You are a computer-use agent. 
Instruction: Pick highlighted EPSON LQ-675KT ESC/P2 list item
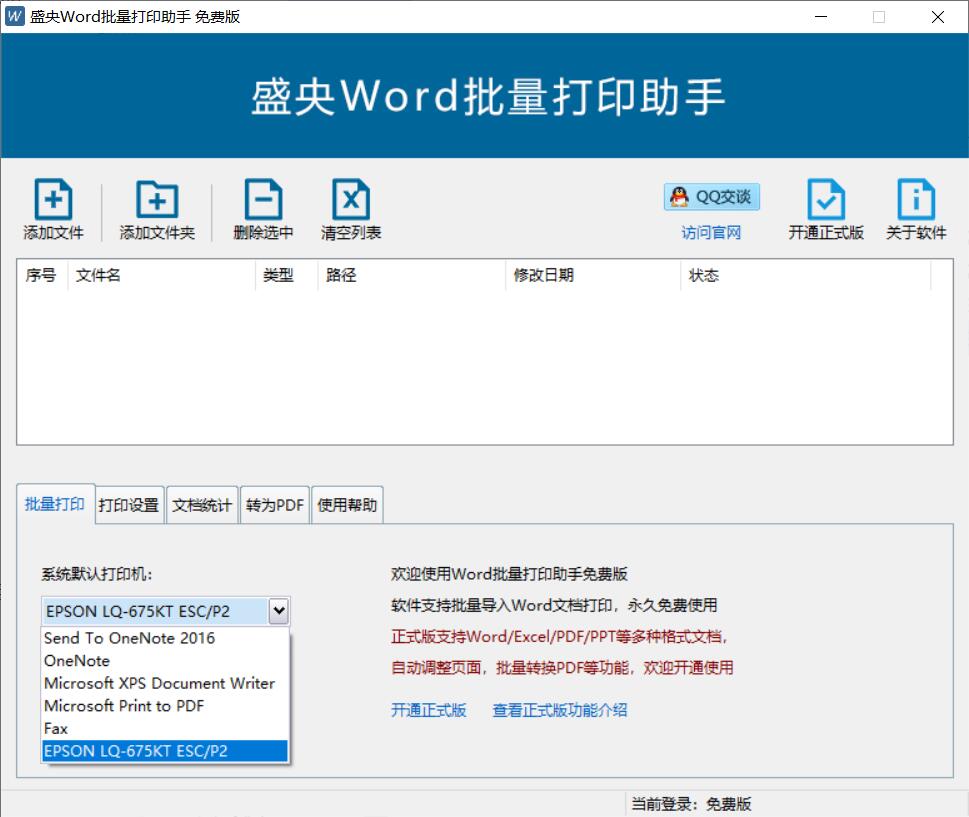point(165,751)
